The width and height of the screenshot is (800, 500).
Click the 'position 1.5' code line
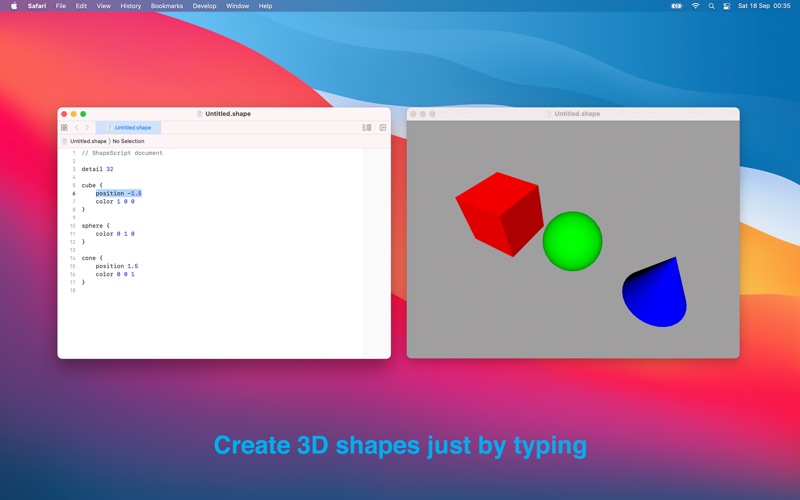coord(117,266)
